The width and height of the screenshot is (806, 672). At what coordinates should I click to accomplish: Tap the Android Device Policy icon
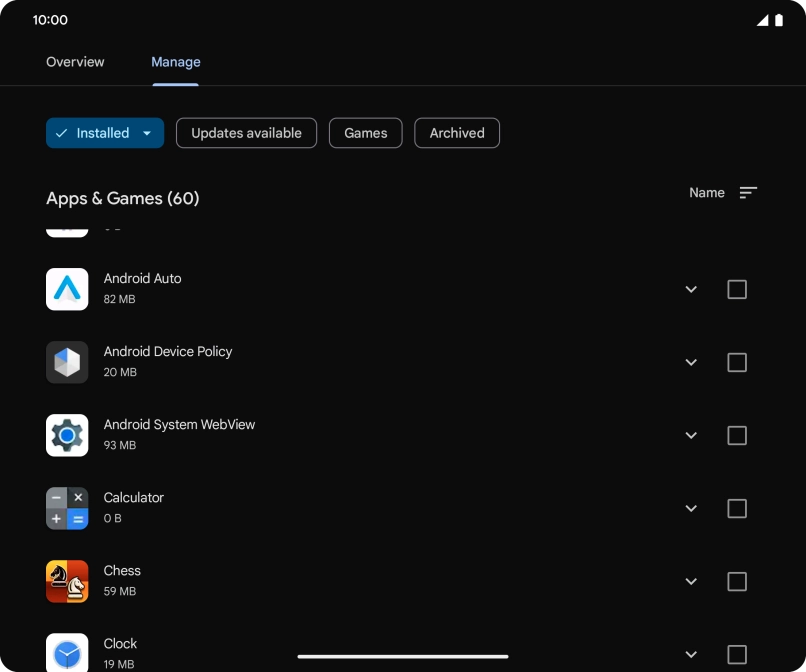click(x=67, y=362)
